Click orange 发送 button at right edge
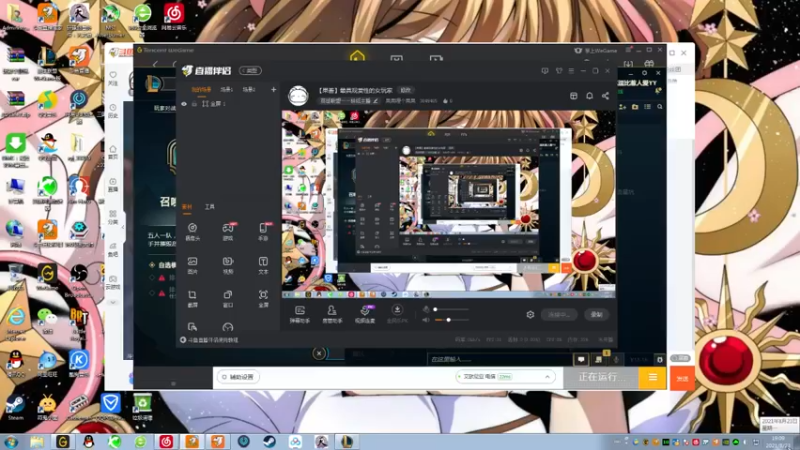 click(682, 379)
